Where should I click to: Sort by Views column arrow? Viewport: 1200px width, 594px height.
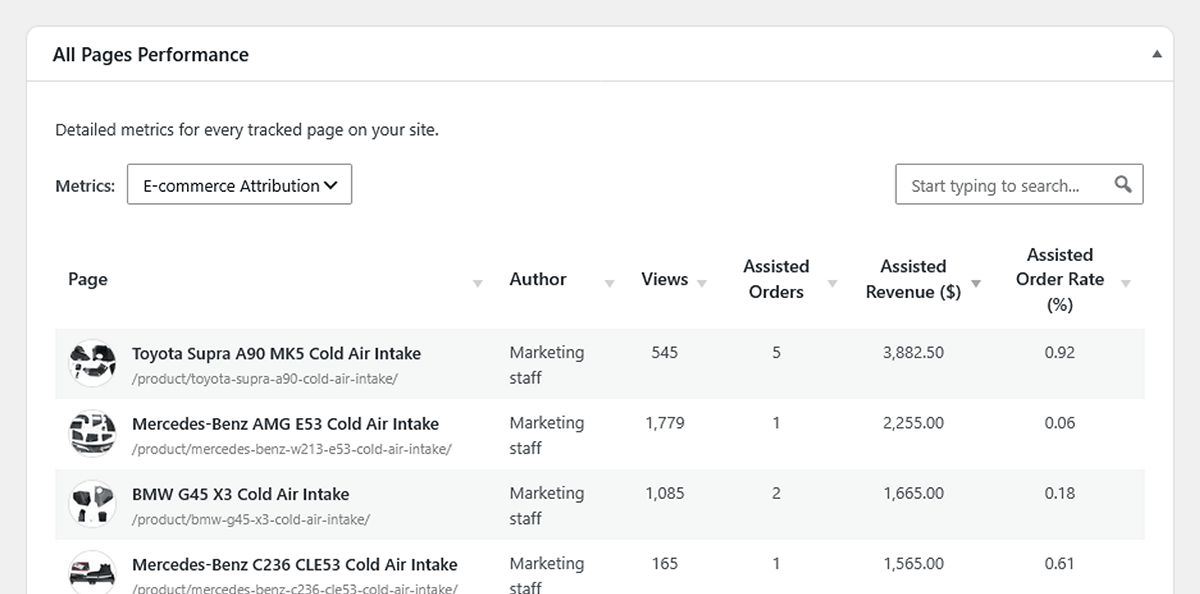tap(701, 284)
